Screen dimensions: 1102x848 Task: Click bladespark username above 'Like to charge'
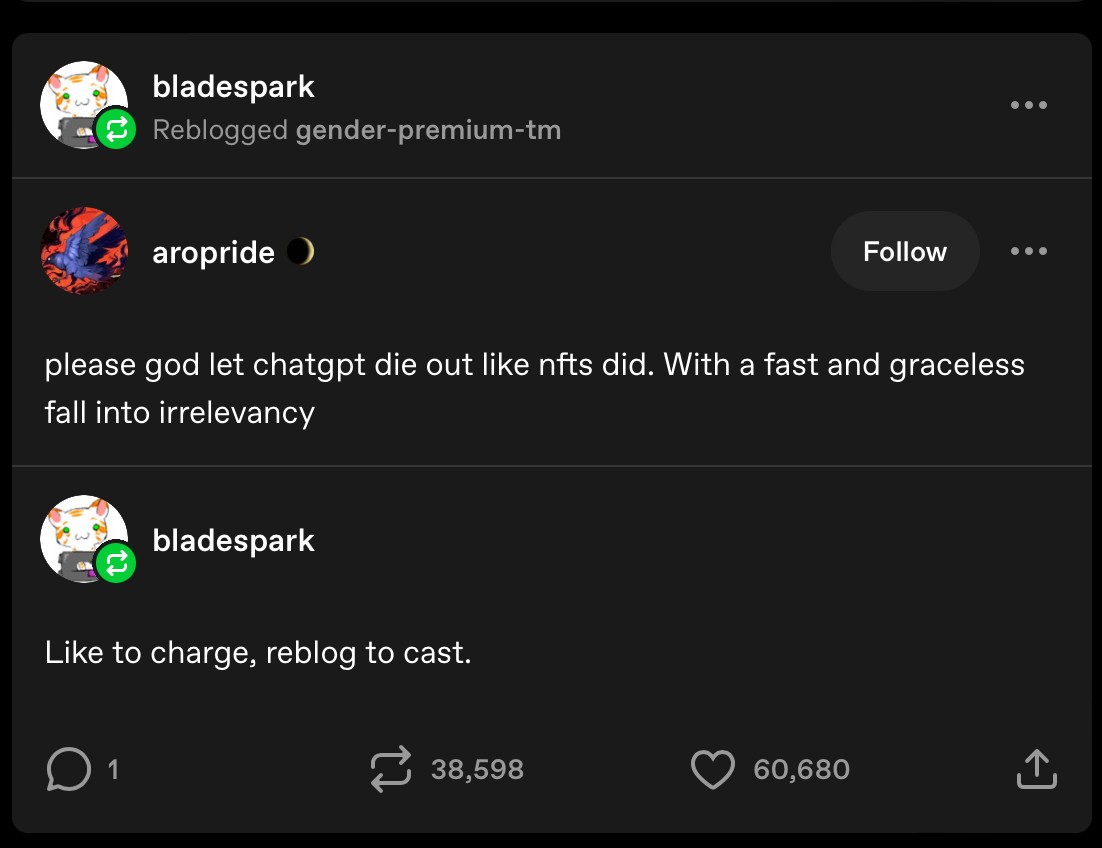(x=233, y=541)
